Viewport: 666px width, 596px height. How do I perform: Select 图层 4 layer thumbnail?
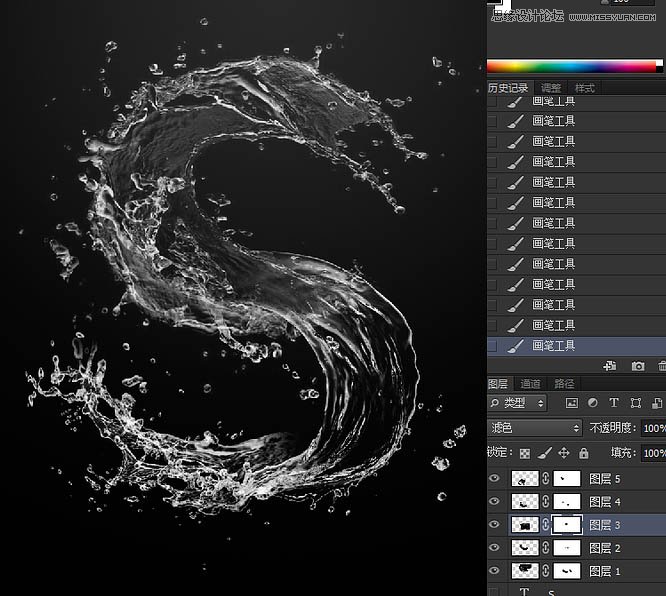pyautogui.click(x=525, y=502)
